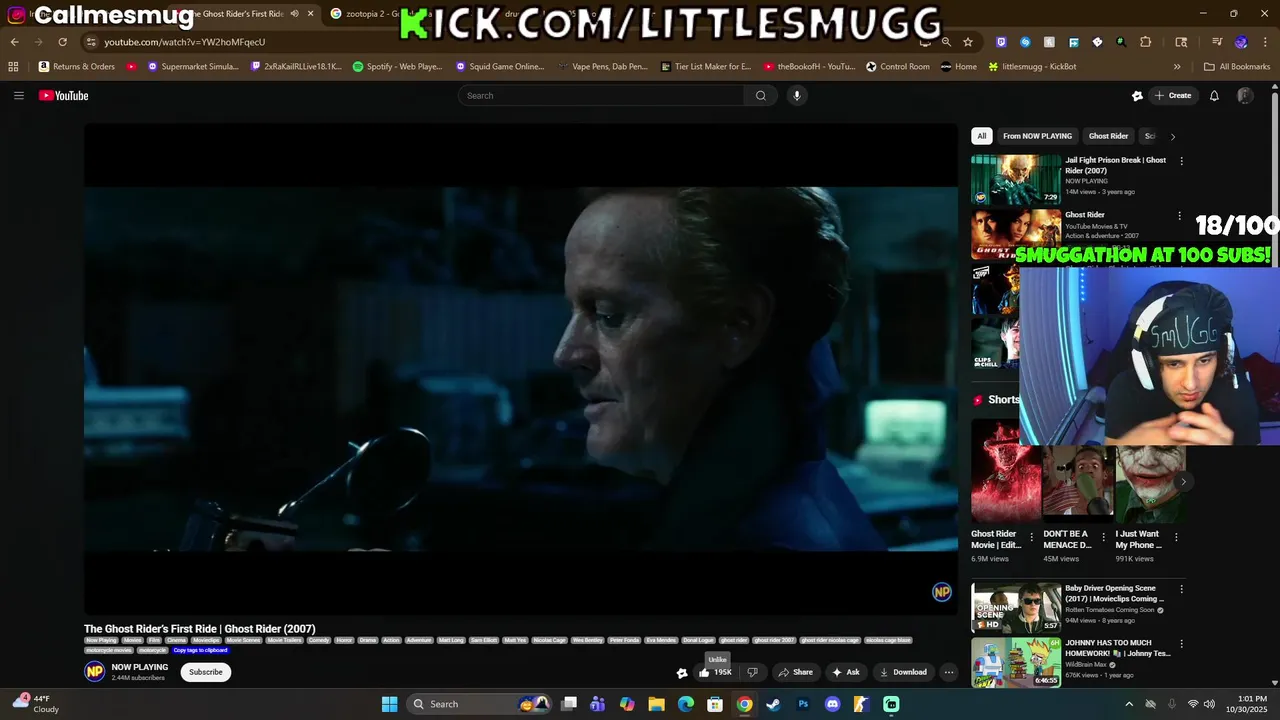Open Photoshop from the taskbar

(x=803, y=704)
